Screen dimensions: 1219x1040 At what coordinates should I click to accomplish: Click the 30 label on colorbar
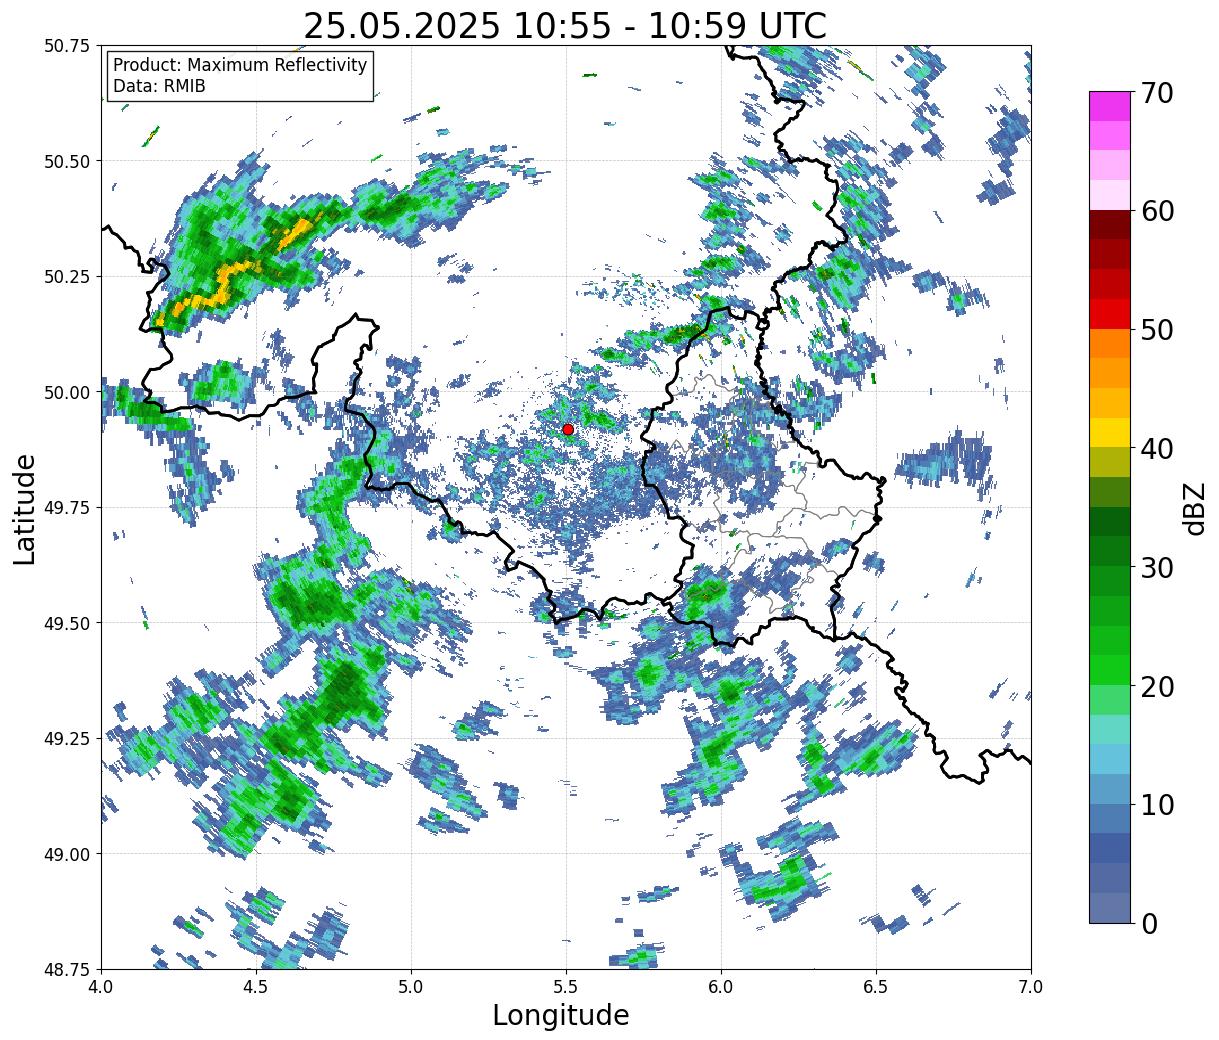pos(1157,567)
